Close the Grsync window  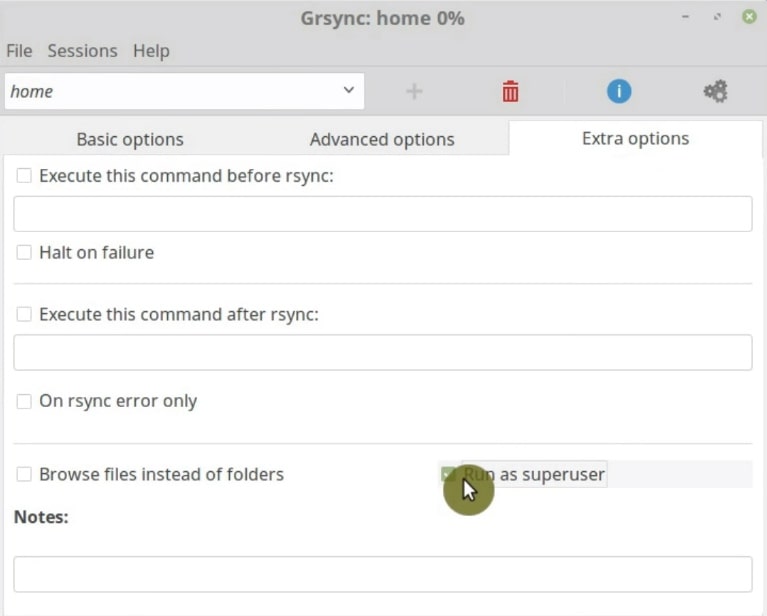[749, 17]
